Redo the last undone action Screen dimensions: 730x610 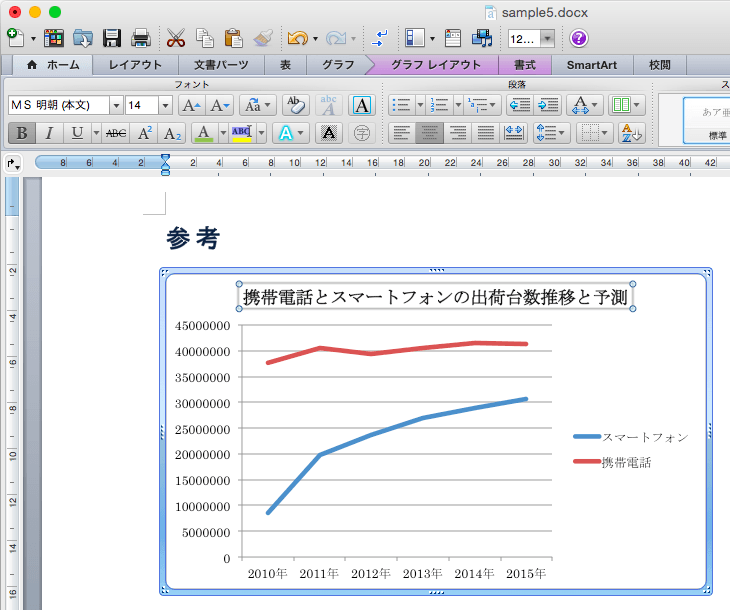coord(336,38)
